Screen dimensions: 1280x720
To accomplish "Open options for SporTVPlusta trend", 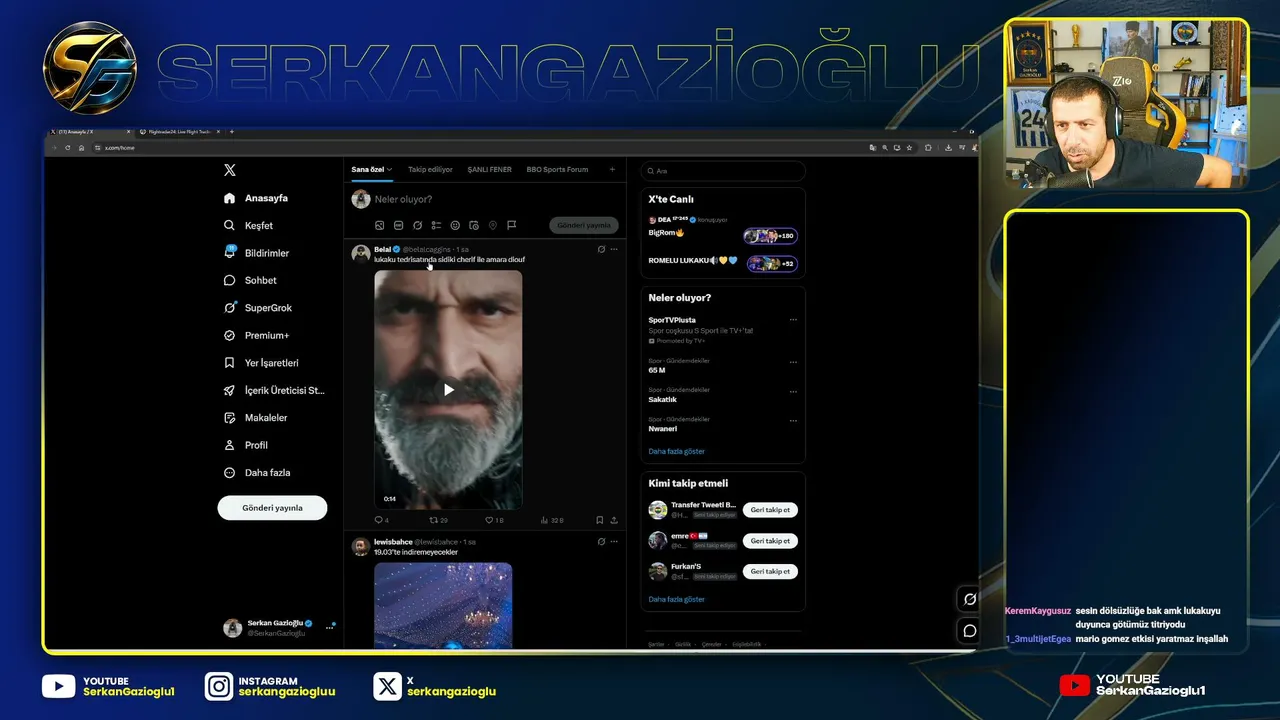I will [x=793, y=320].
